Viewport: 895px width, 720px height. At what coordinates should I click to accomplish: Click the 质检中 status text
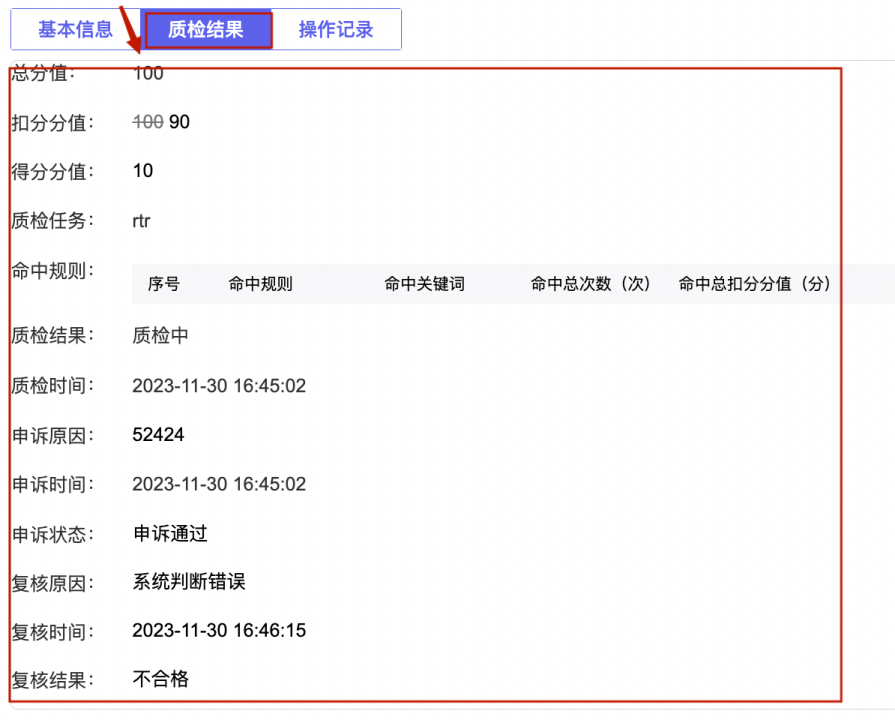point(160,335)
